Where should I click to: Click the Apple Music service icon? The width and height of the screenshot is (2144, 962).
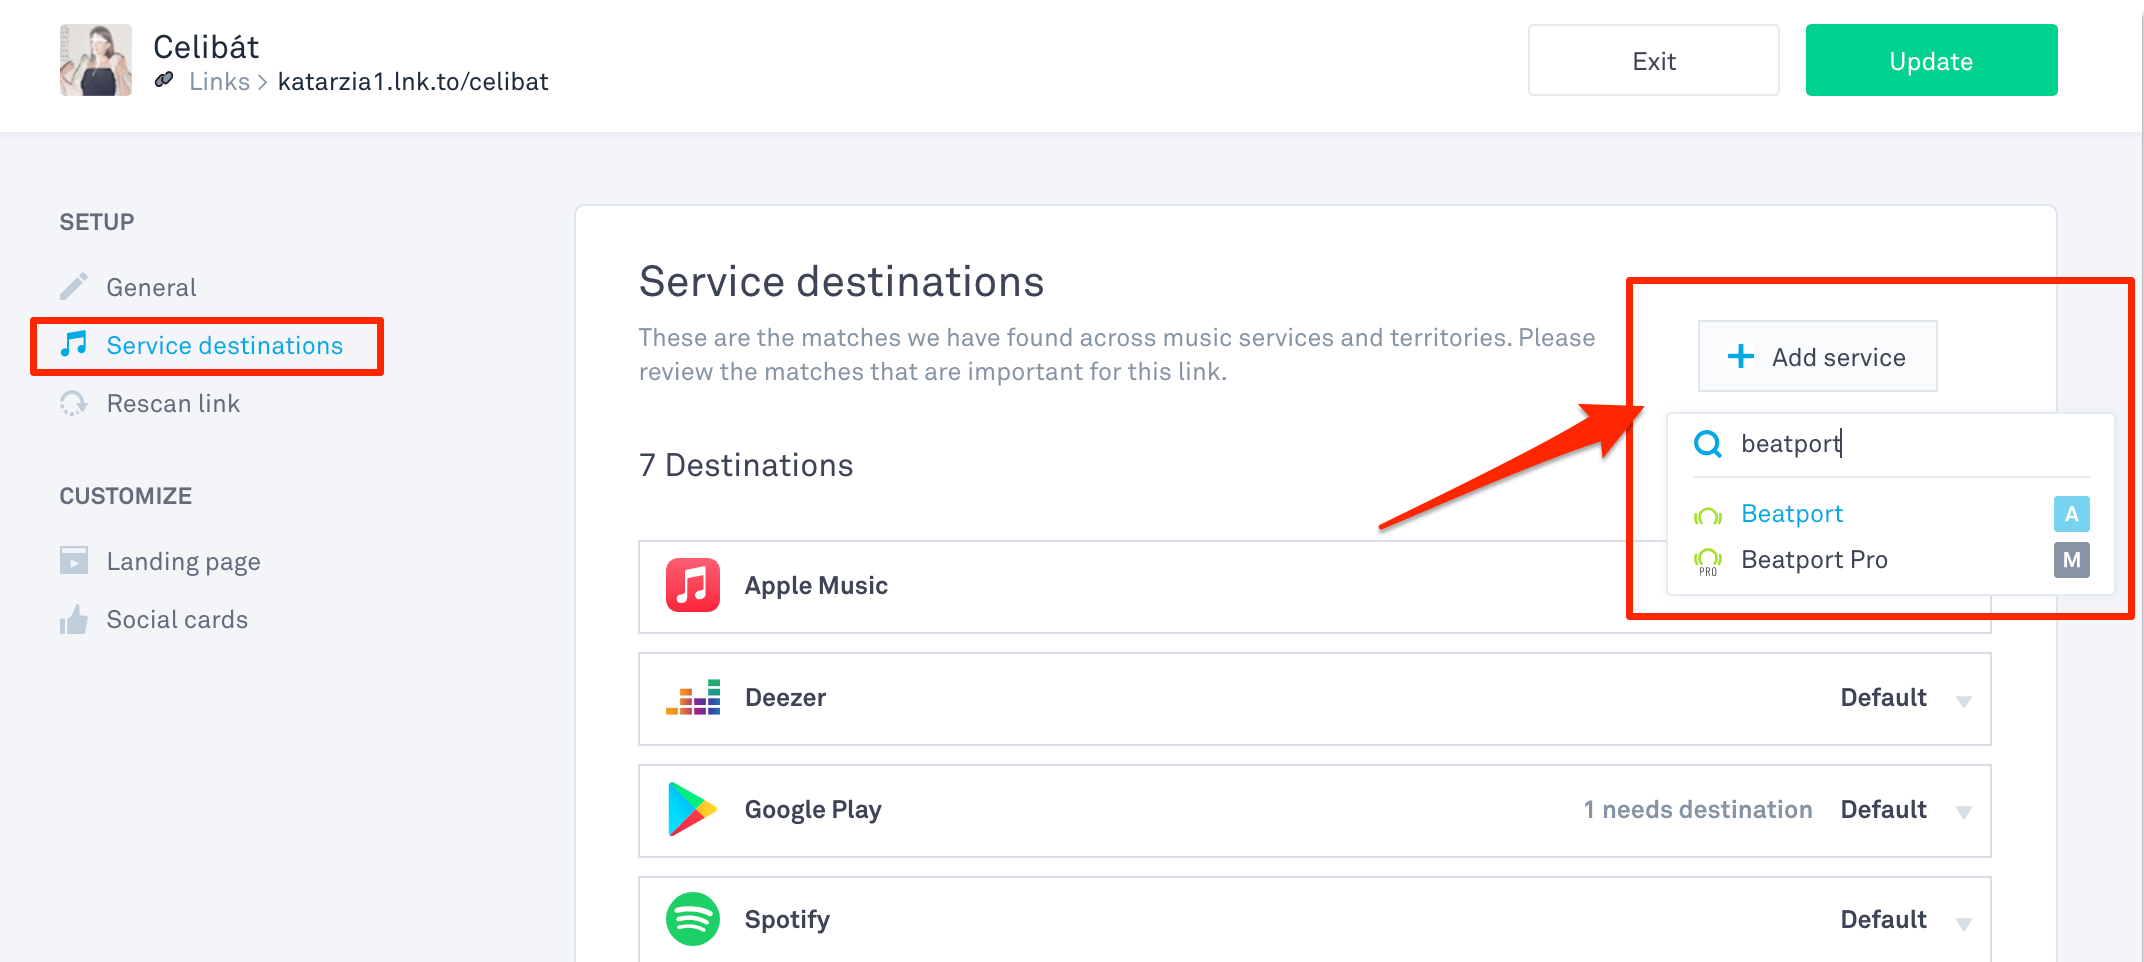coord(692,585)
